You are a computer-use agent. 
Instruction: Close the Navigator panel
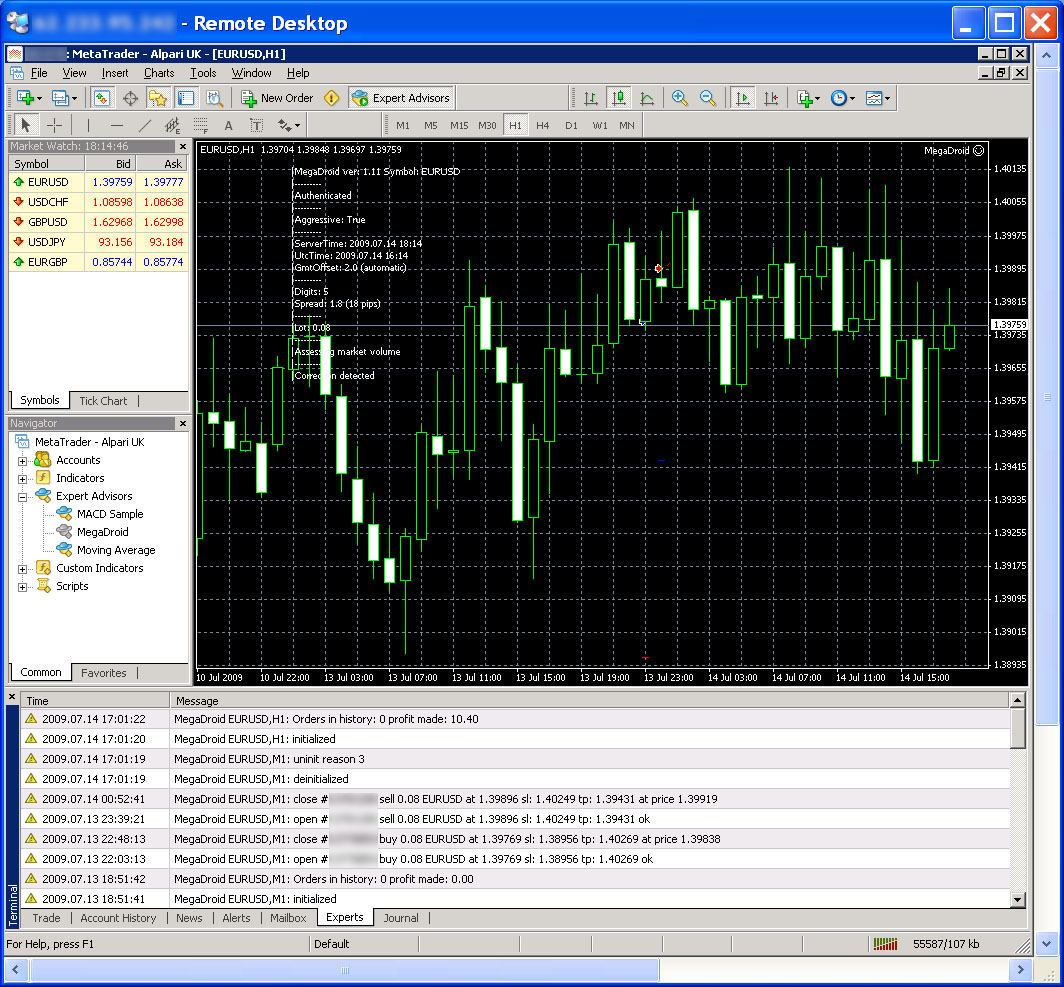183,423
